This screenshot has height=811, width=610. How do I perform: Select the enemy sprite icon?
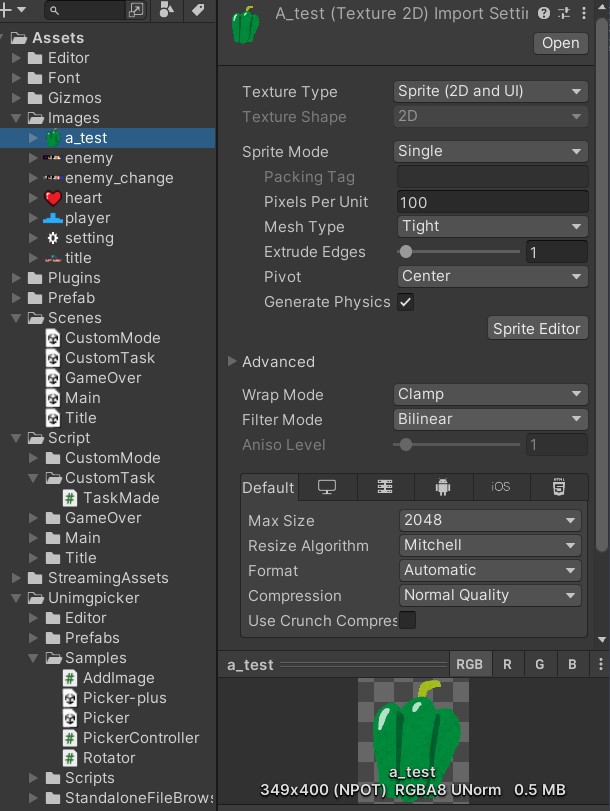[x=52, y=158]
